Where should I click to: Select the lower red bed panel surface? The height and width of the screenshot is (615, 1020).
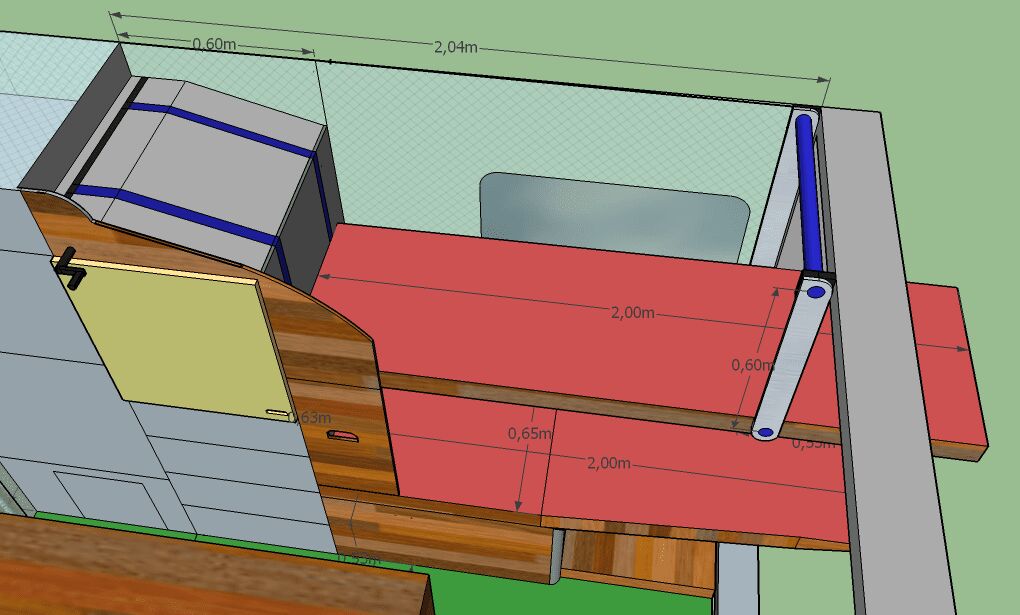(680, 490)
